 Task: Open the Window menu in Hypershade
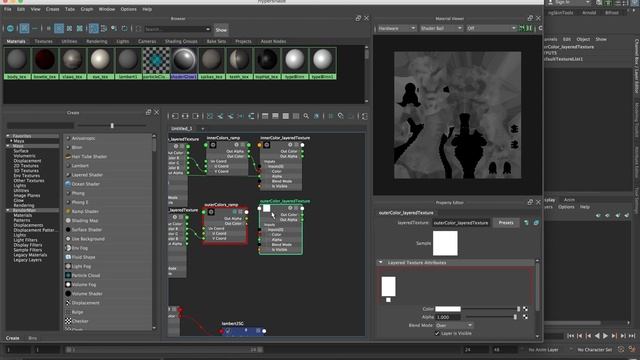[x=107, y=9]
